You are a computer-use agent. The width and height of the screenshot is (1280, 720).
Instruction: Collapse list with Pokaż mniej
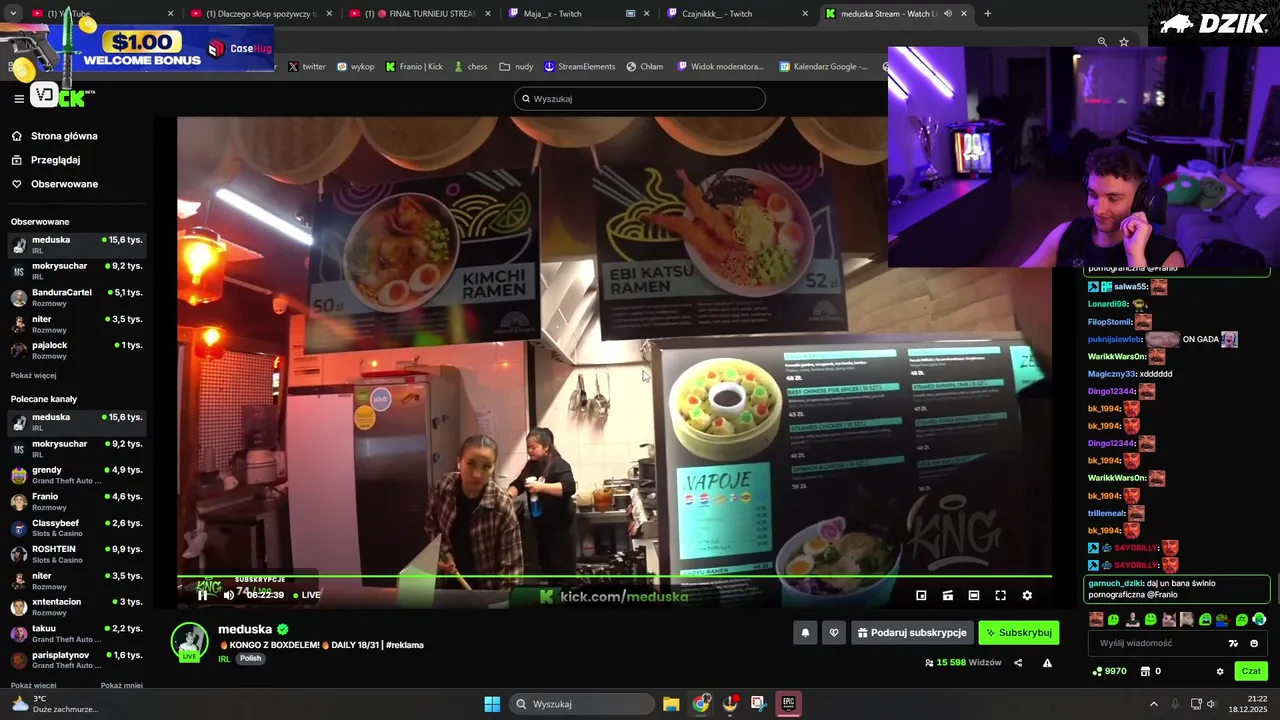point(122,686)
